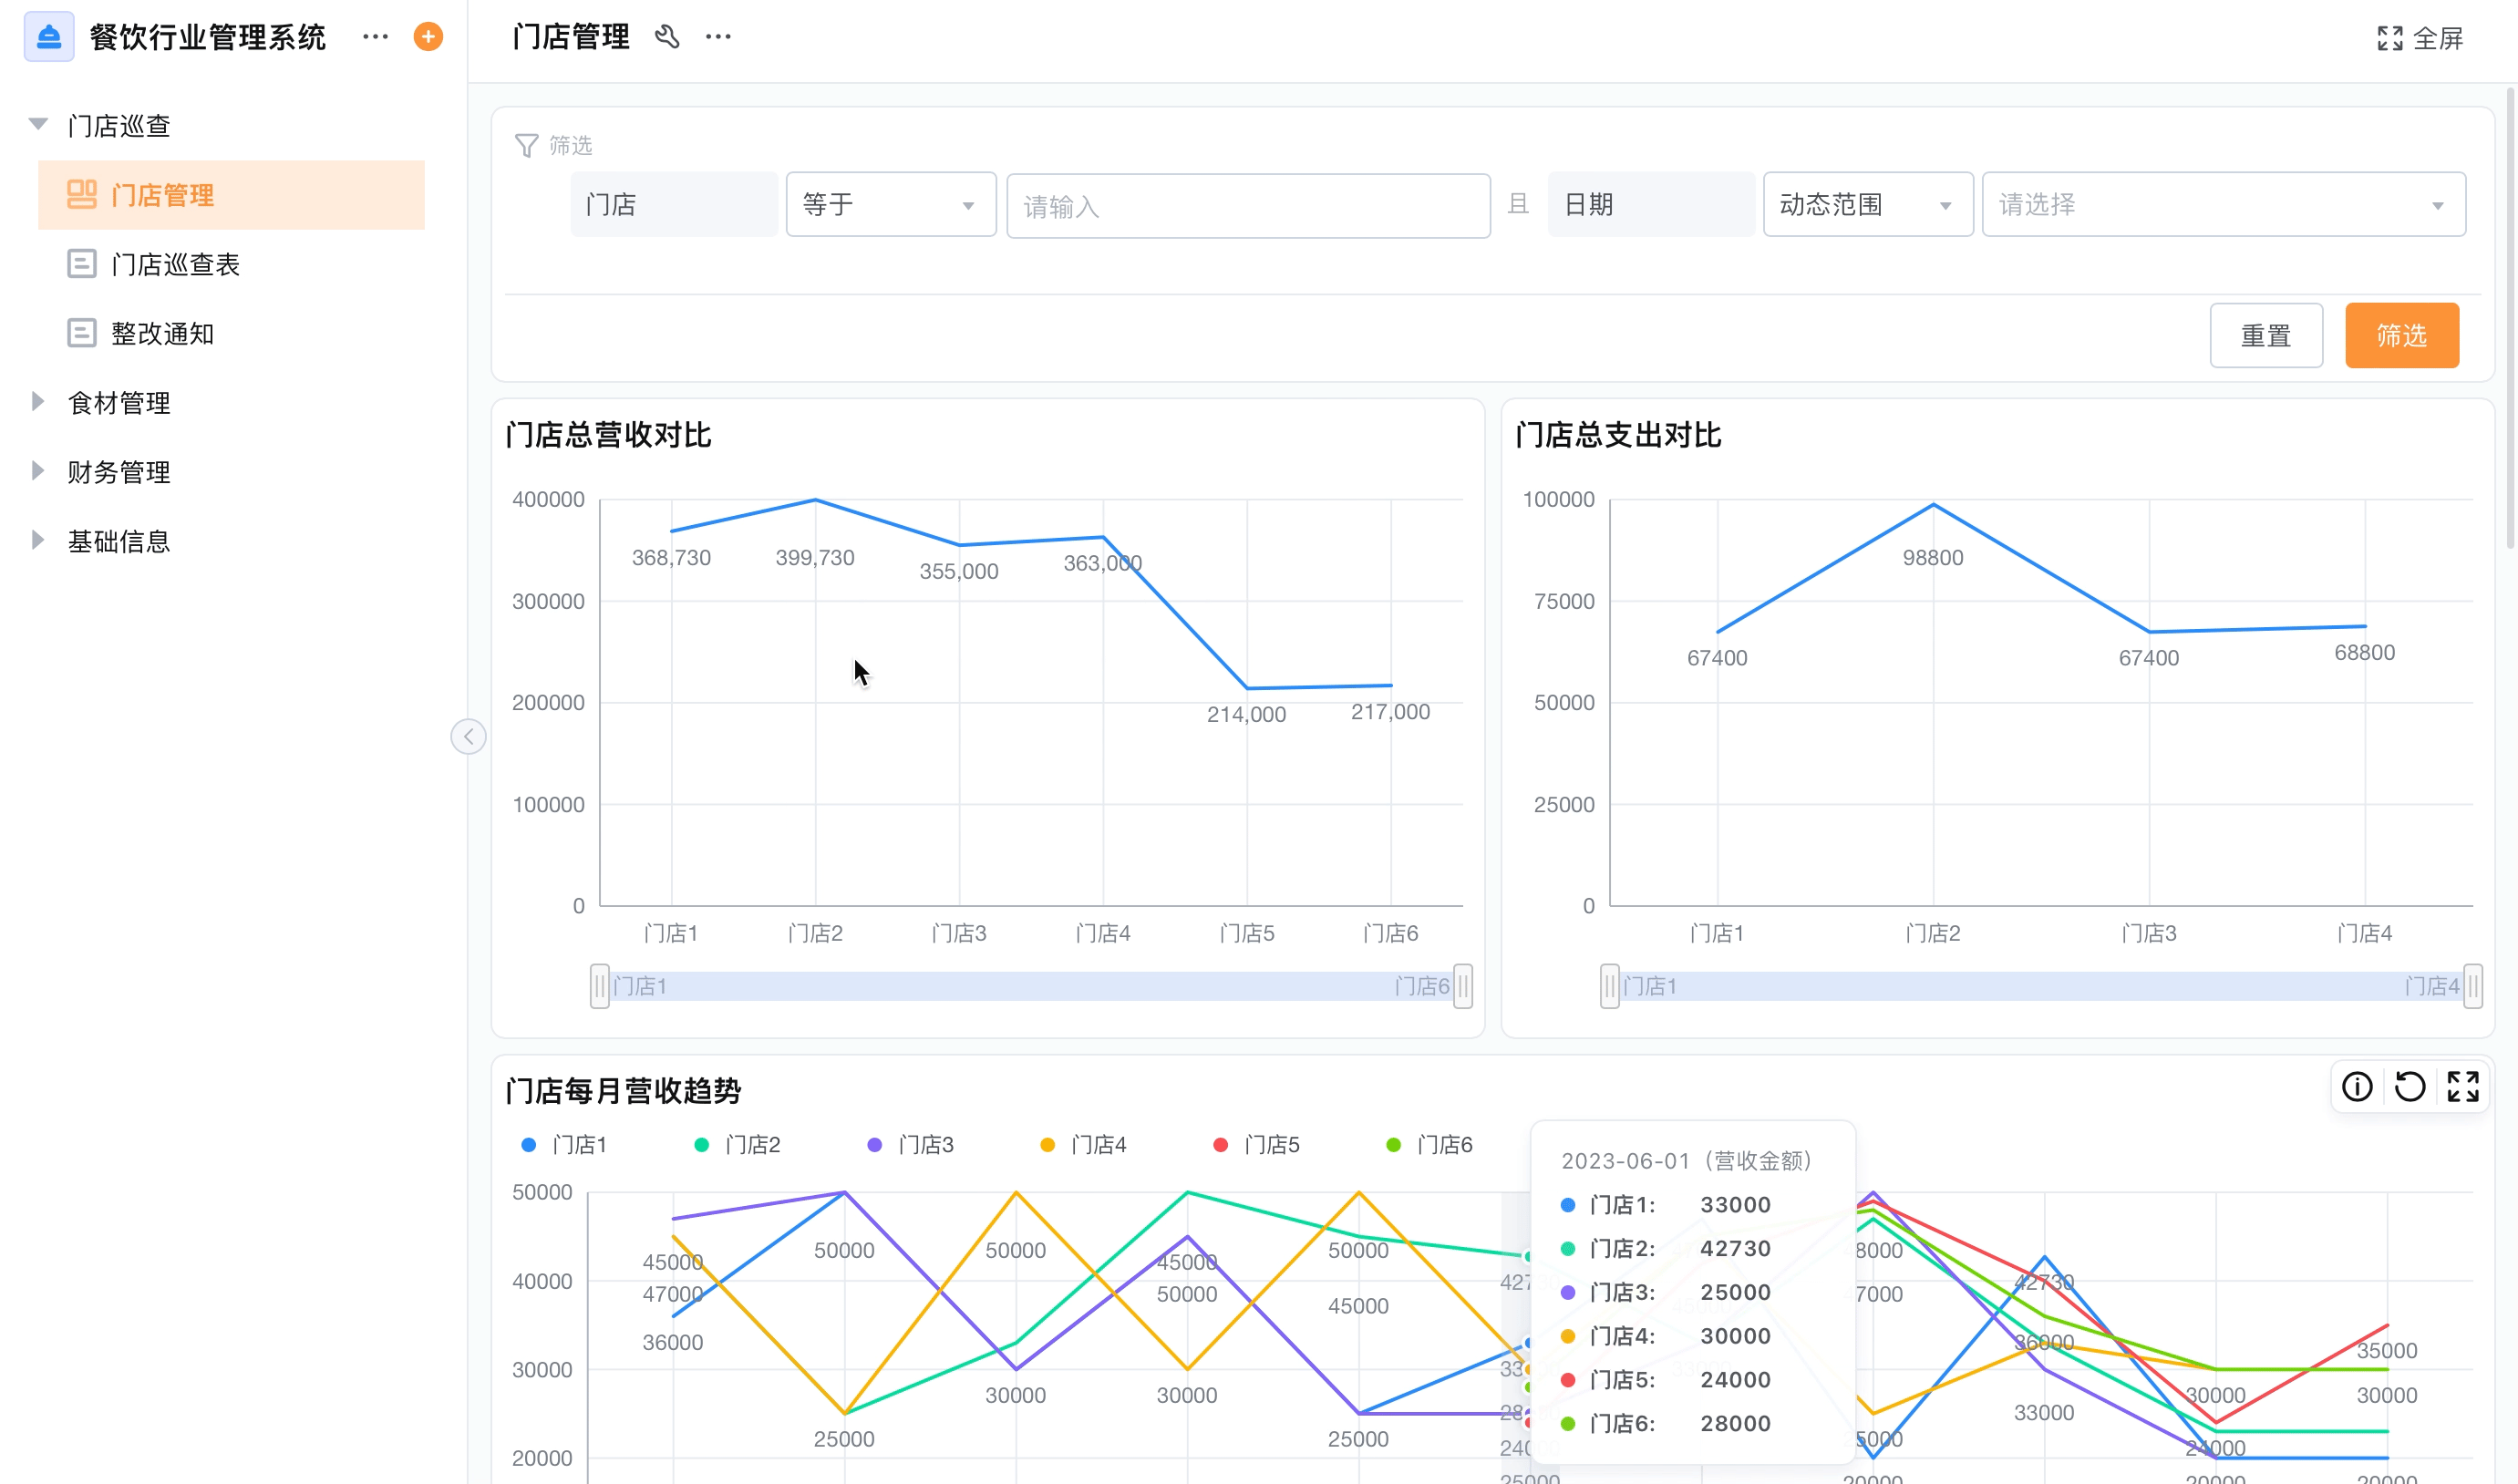Viewport: 2518px width, 1484px height.
Task: Click left zoom handle of 总支出 chart slider
Action: point(1609,986)
